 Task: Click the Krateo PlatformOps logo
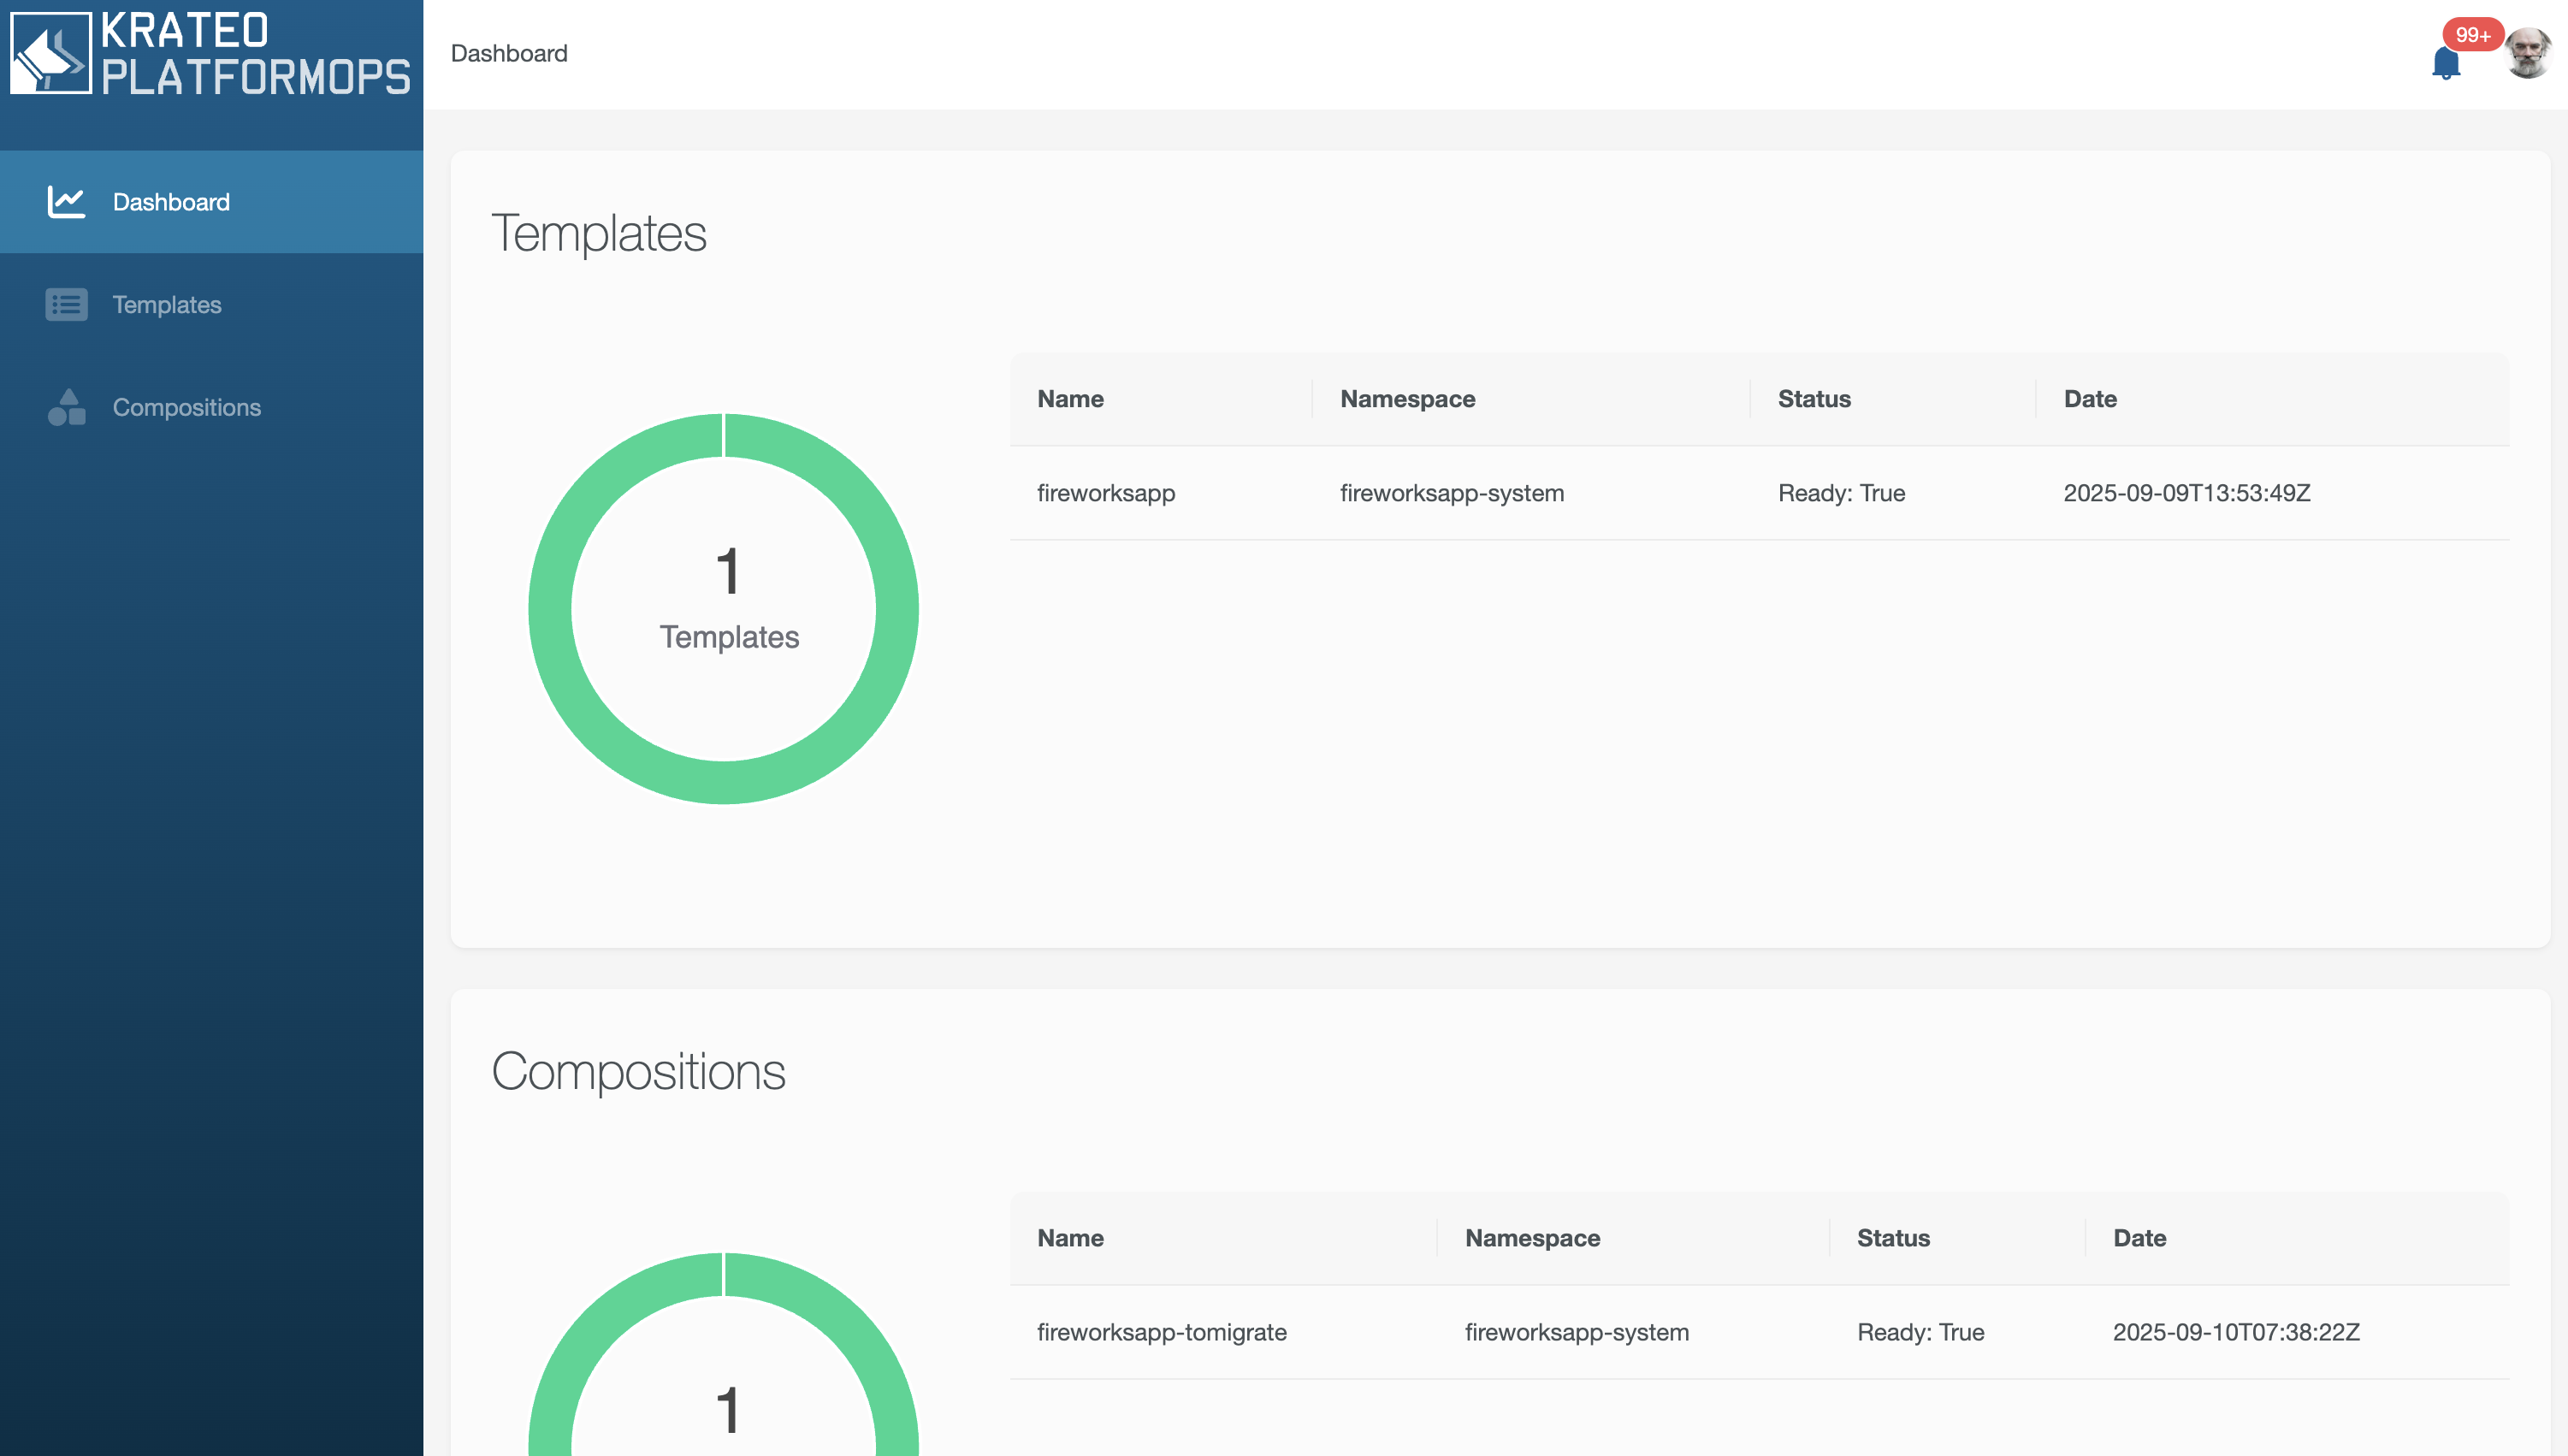click(x=210, y=54)
